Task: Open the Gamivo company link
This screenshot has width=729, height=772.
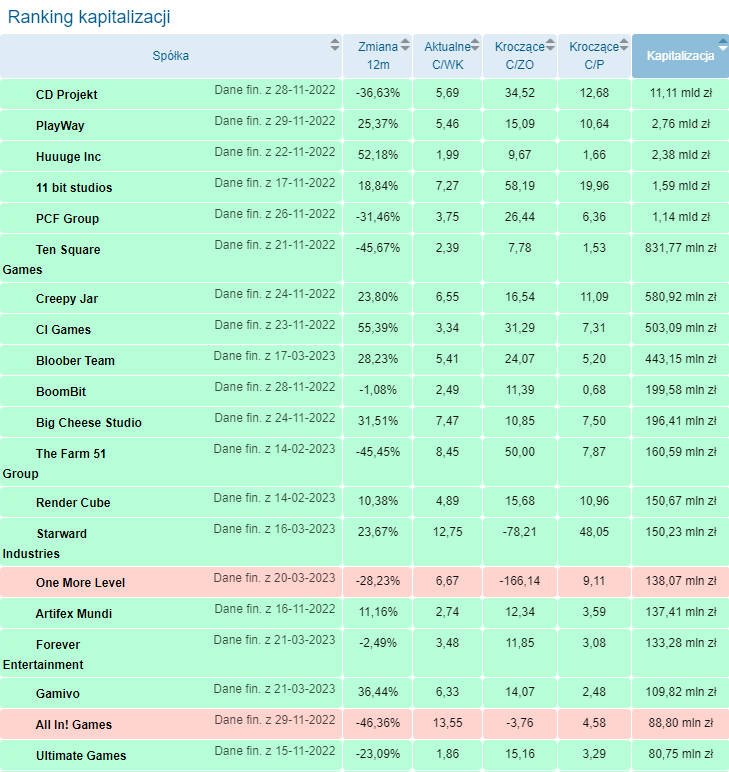Action: tap(58, 694)
